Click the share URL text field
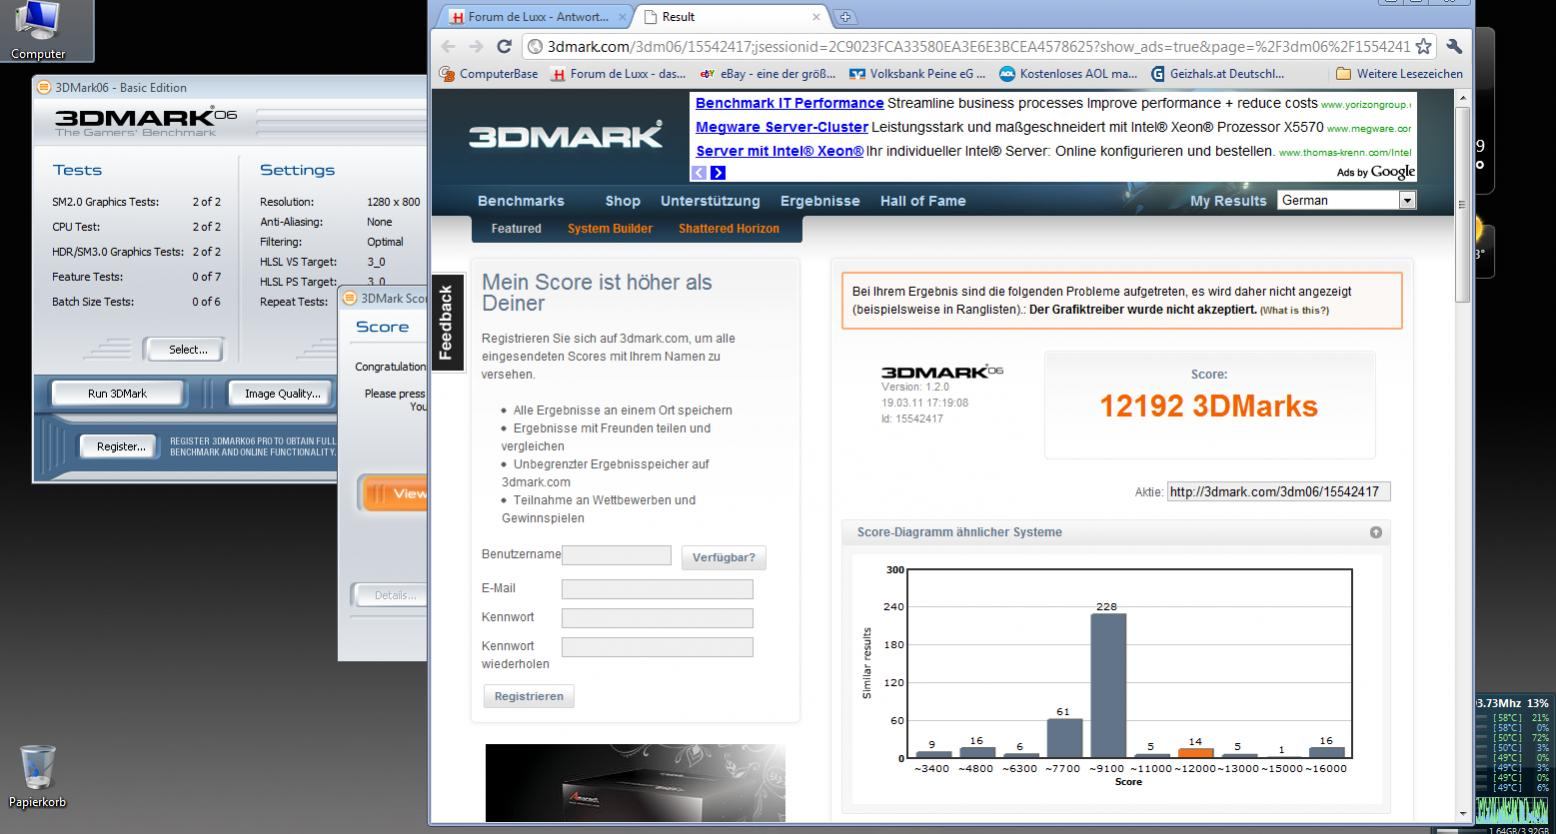Viewport: 1556px width, 834px height. [1279, 492]
